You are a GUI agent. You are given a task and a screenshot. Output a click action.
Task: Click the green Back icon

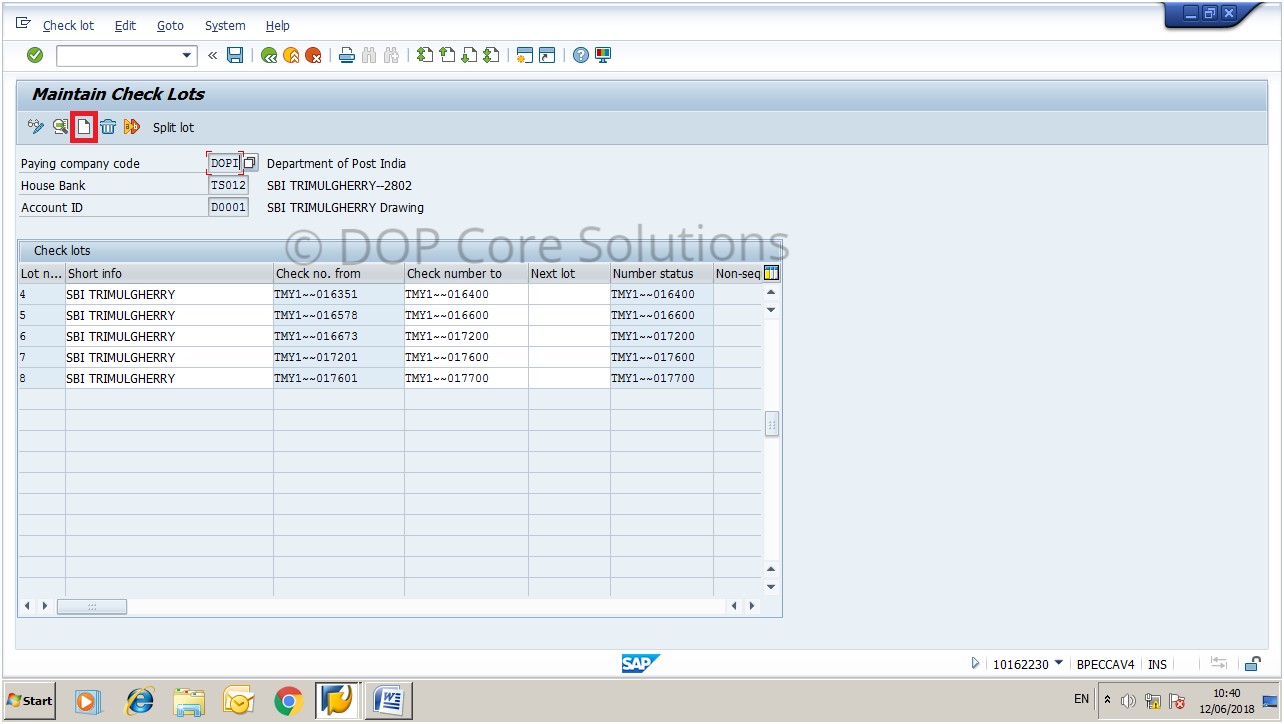269,55
